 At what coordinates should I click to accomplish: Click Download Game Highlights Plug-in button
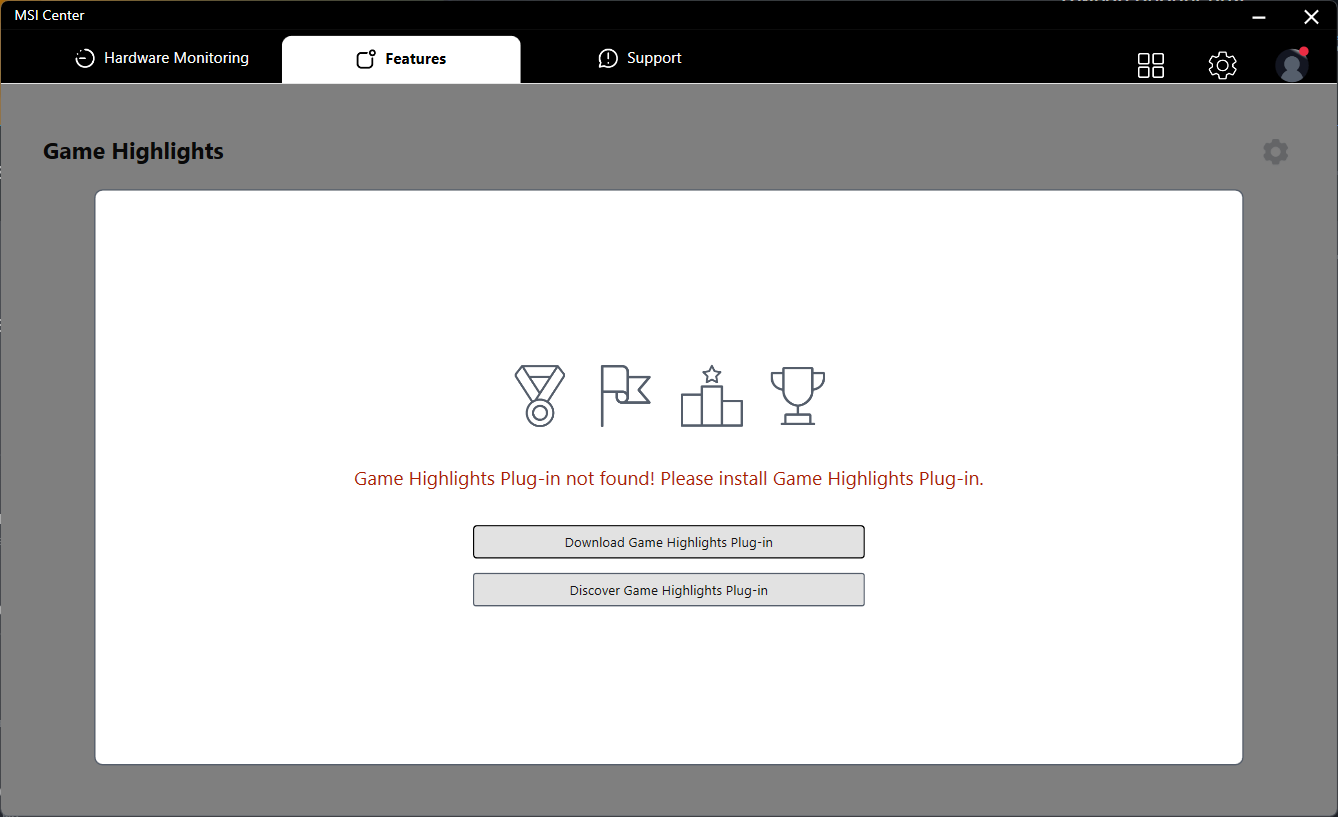coord(668,542)
